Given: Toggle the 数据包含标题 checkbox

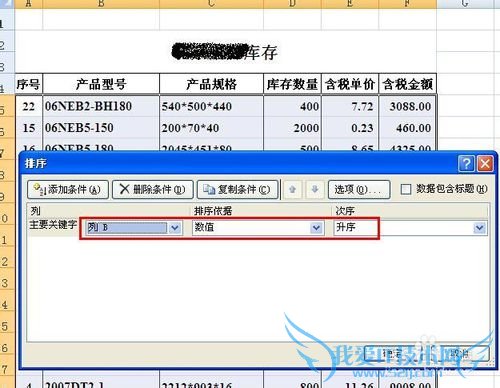Looking at the screenshot, I should pos(406,190).
